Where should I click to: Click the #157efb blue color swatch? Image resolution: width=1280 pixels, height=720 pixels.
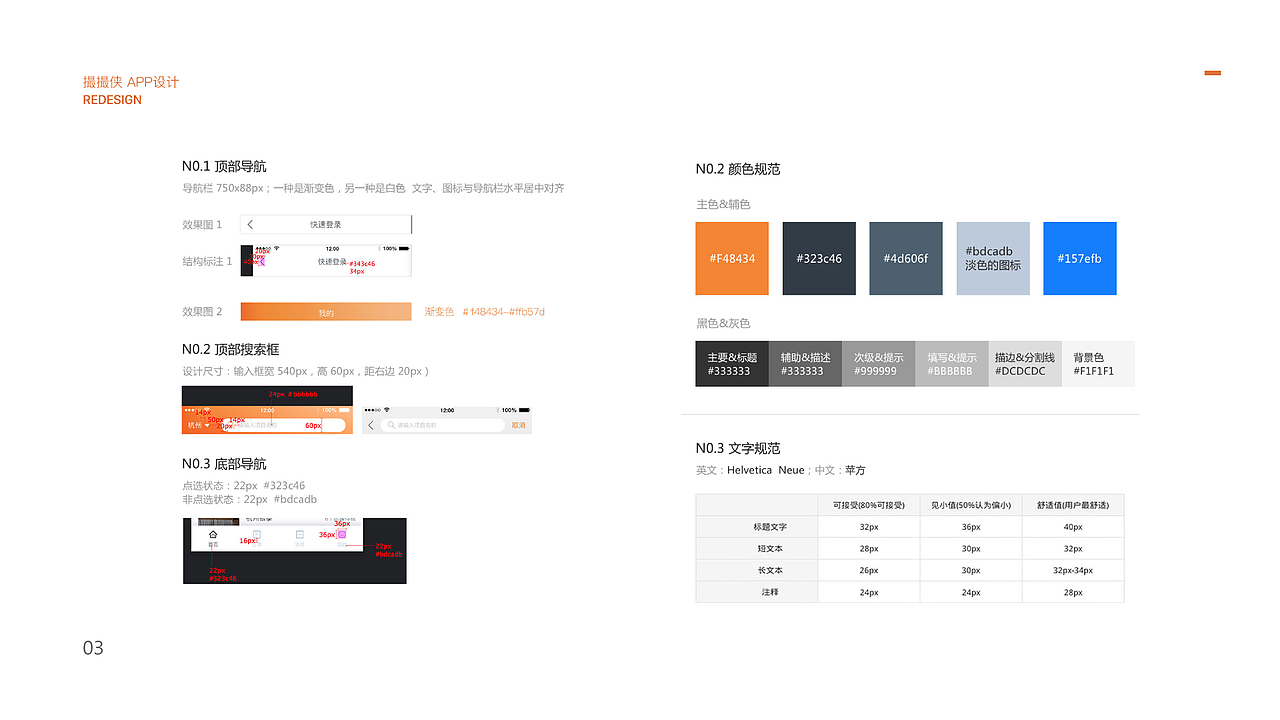click(x=1079, y=258)
